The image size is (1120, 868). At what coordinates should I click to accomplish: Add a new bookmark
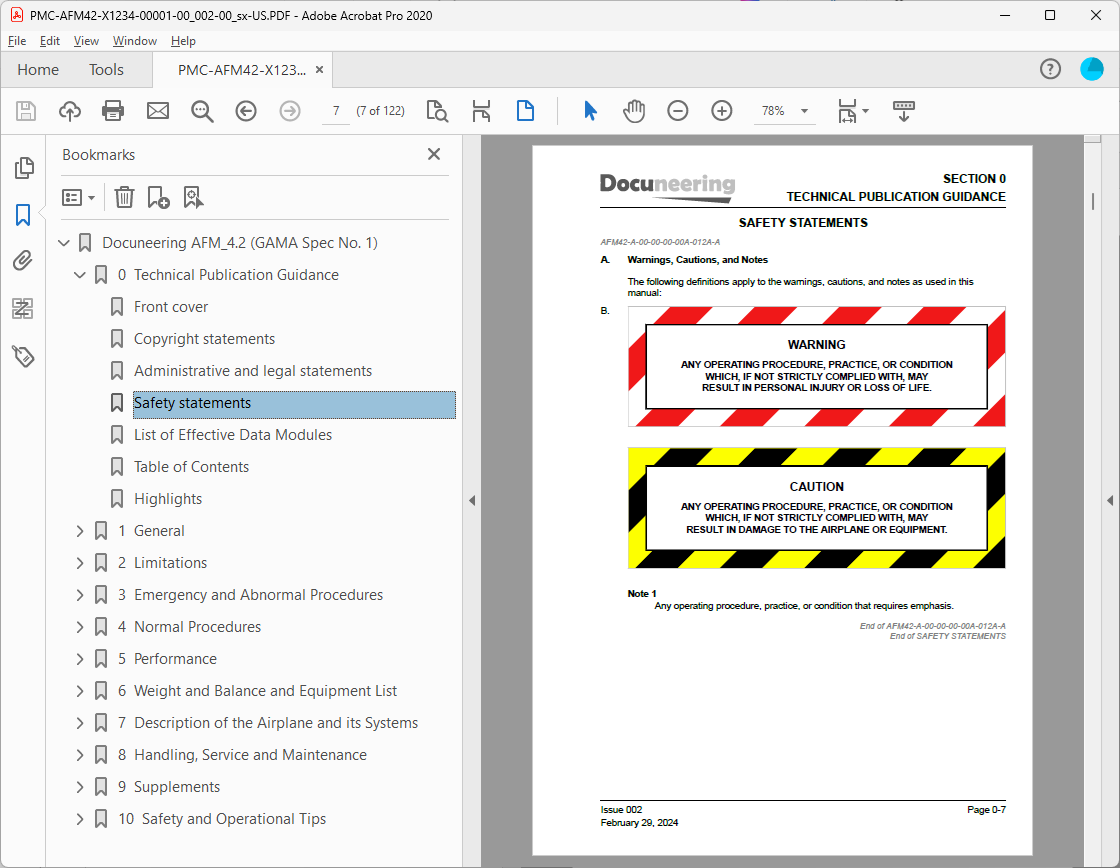point(158,197)
